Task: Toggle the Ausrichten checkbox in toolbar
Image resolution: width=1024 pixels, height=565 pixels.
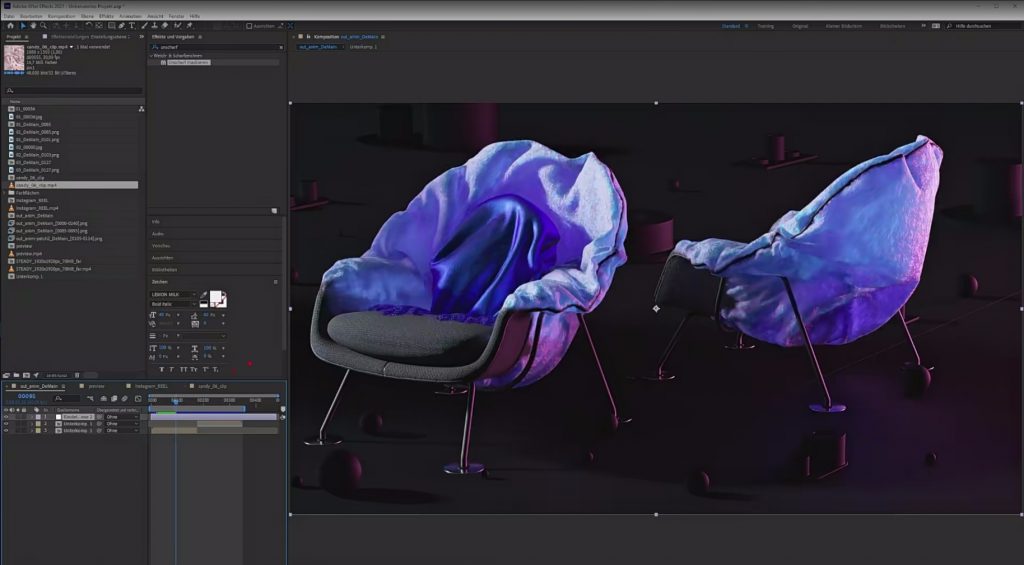Action: point(249,26)
